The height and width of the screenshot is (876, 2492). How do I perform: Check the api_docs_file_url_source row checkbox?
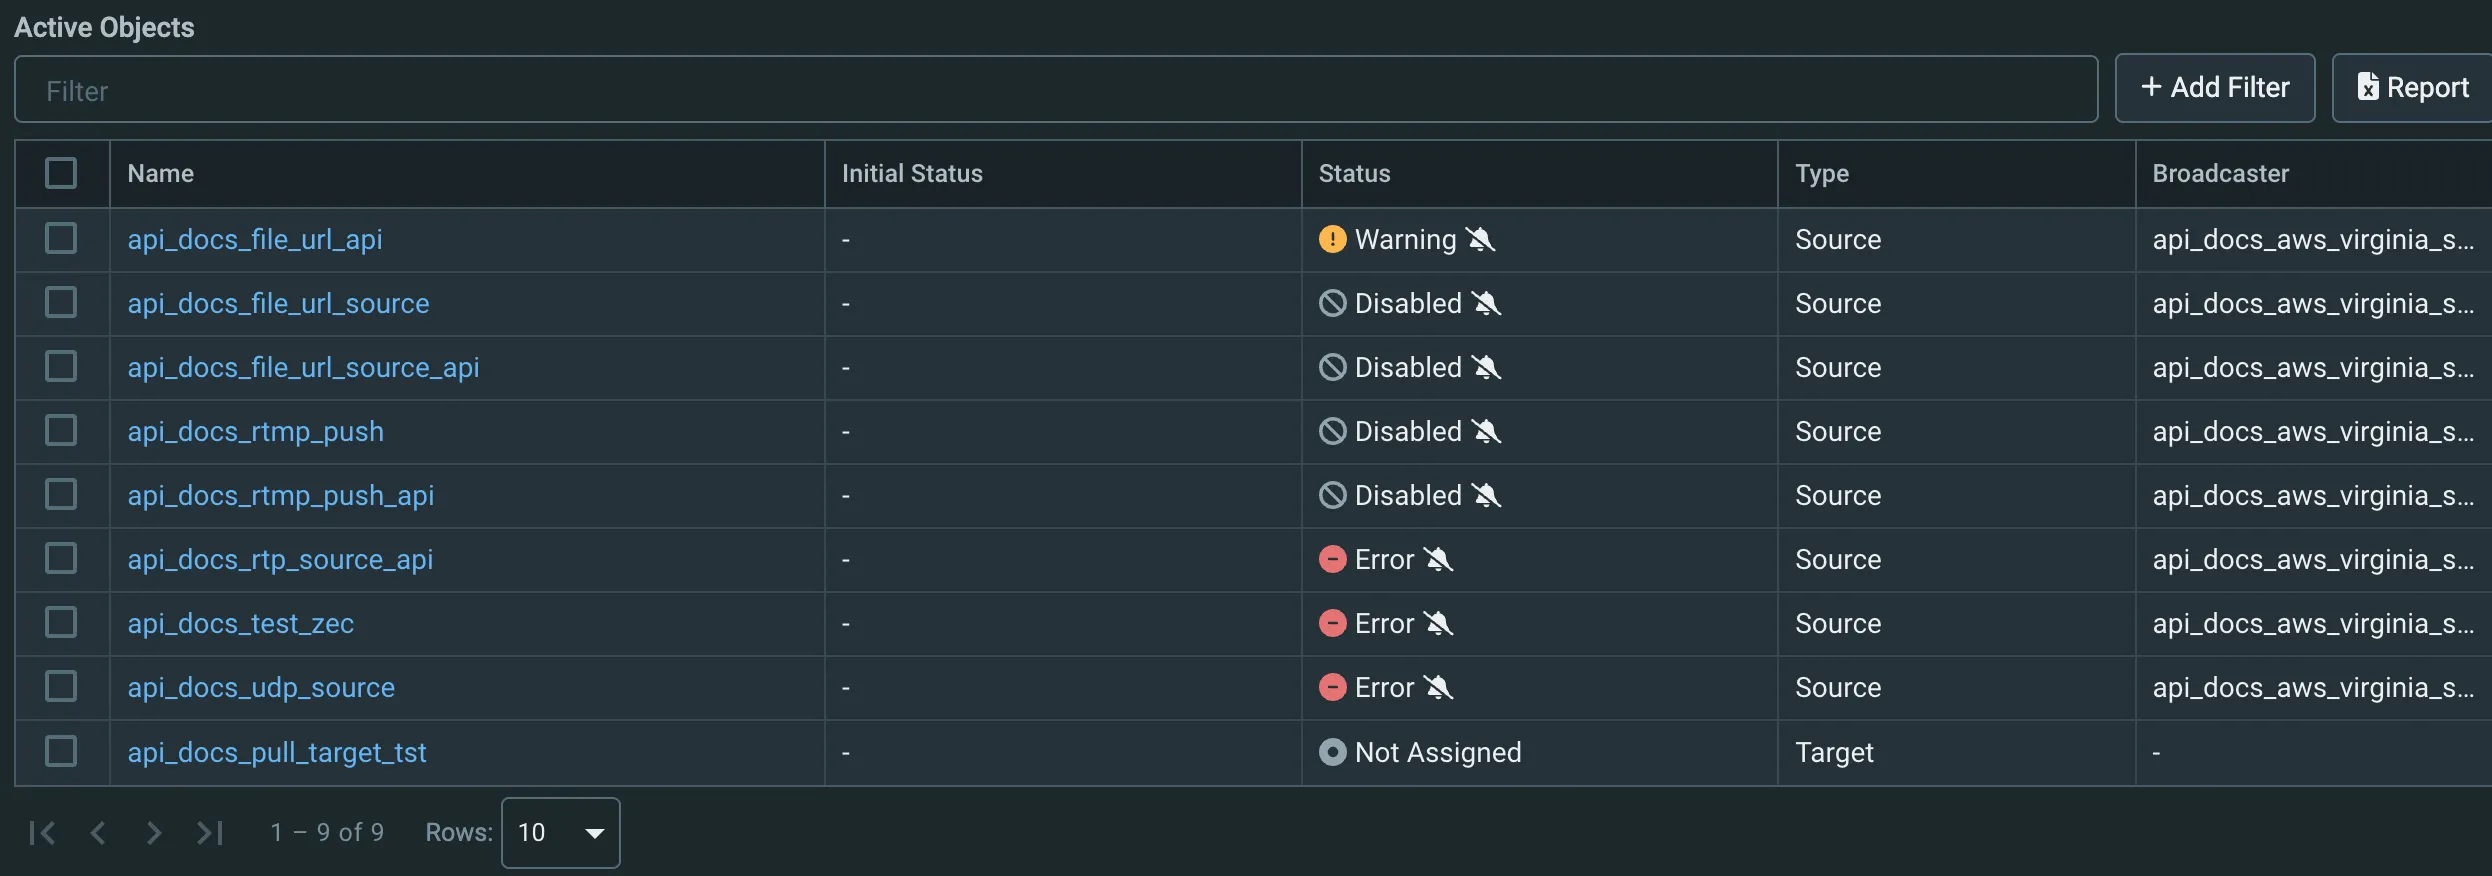click(61, 302)
